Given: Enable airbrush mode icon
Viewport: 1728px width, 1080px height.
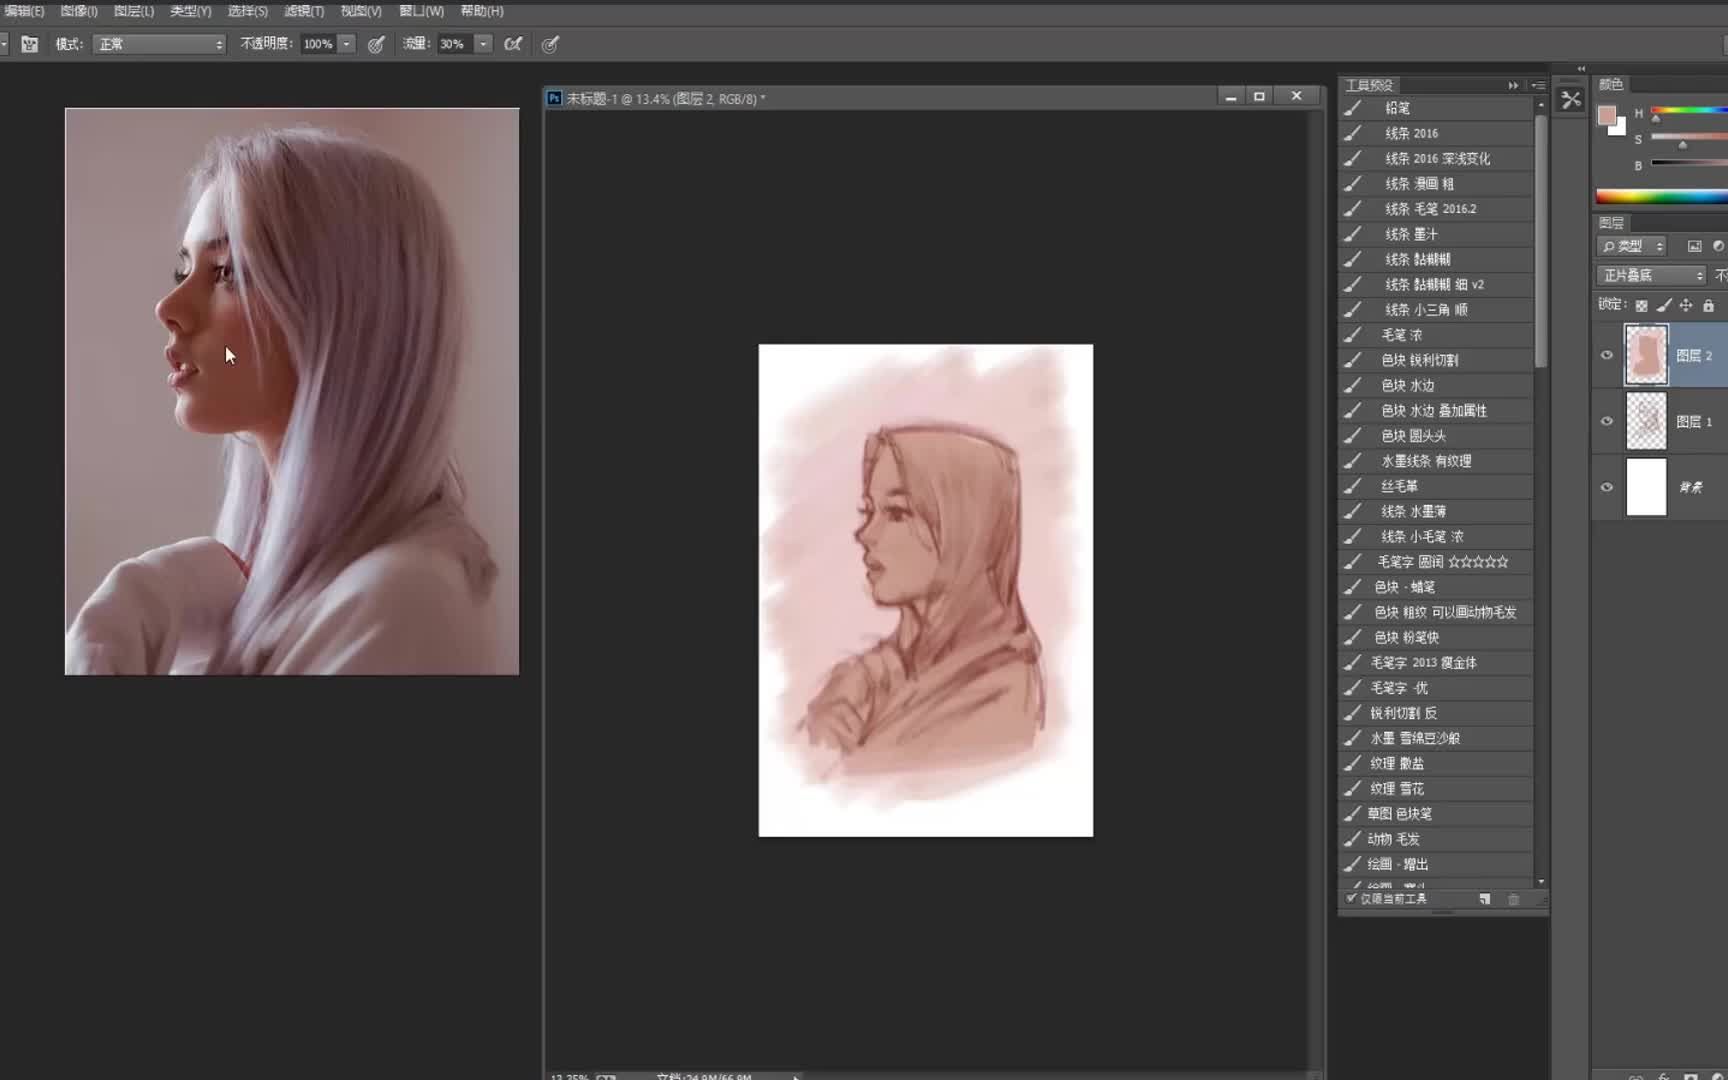Looking at the screenshot, I should [513, 44].
